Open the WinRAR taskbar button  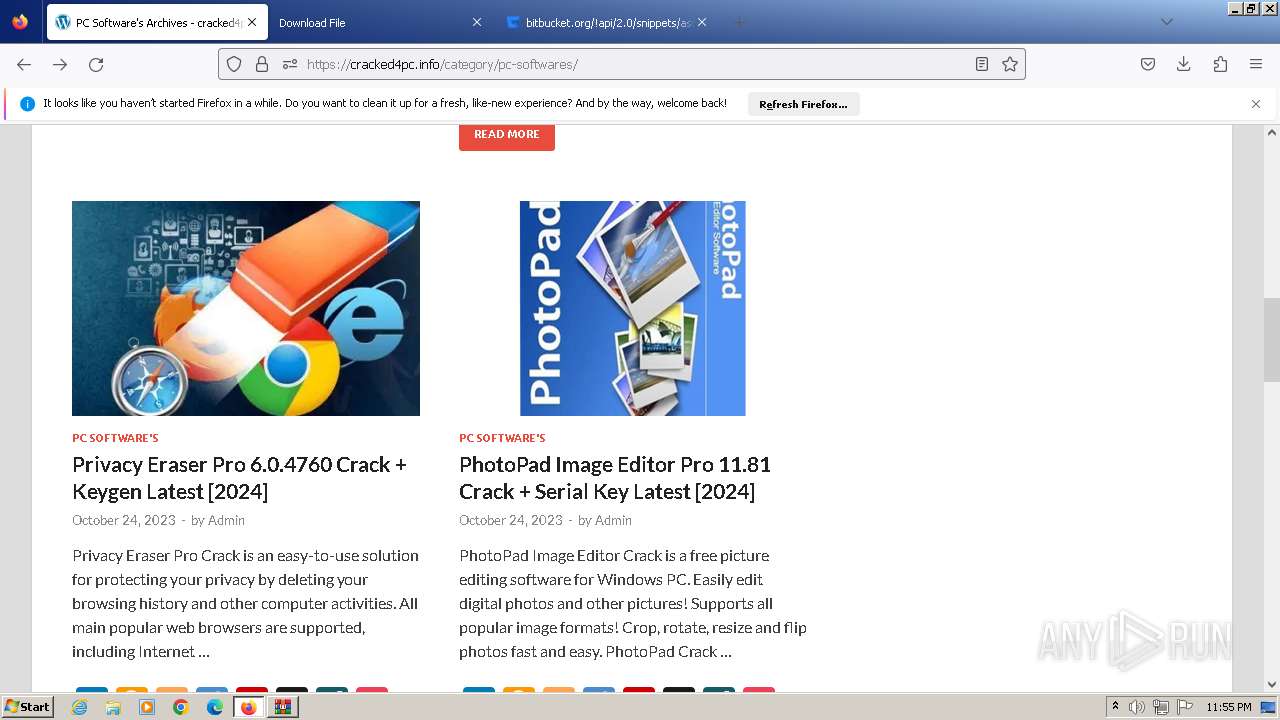(283, 707)
